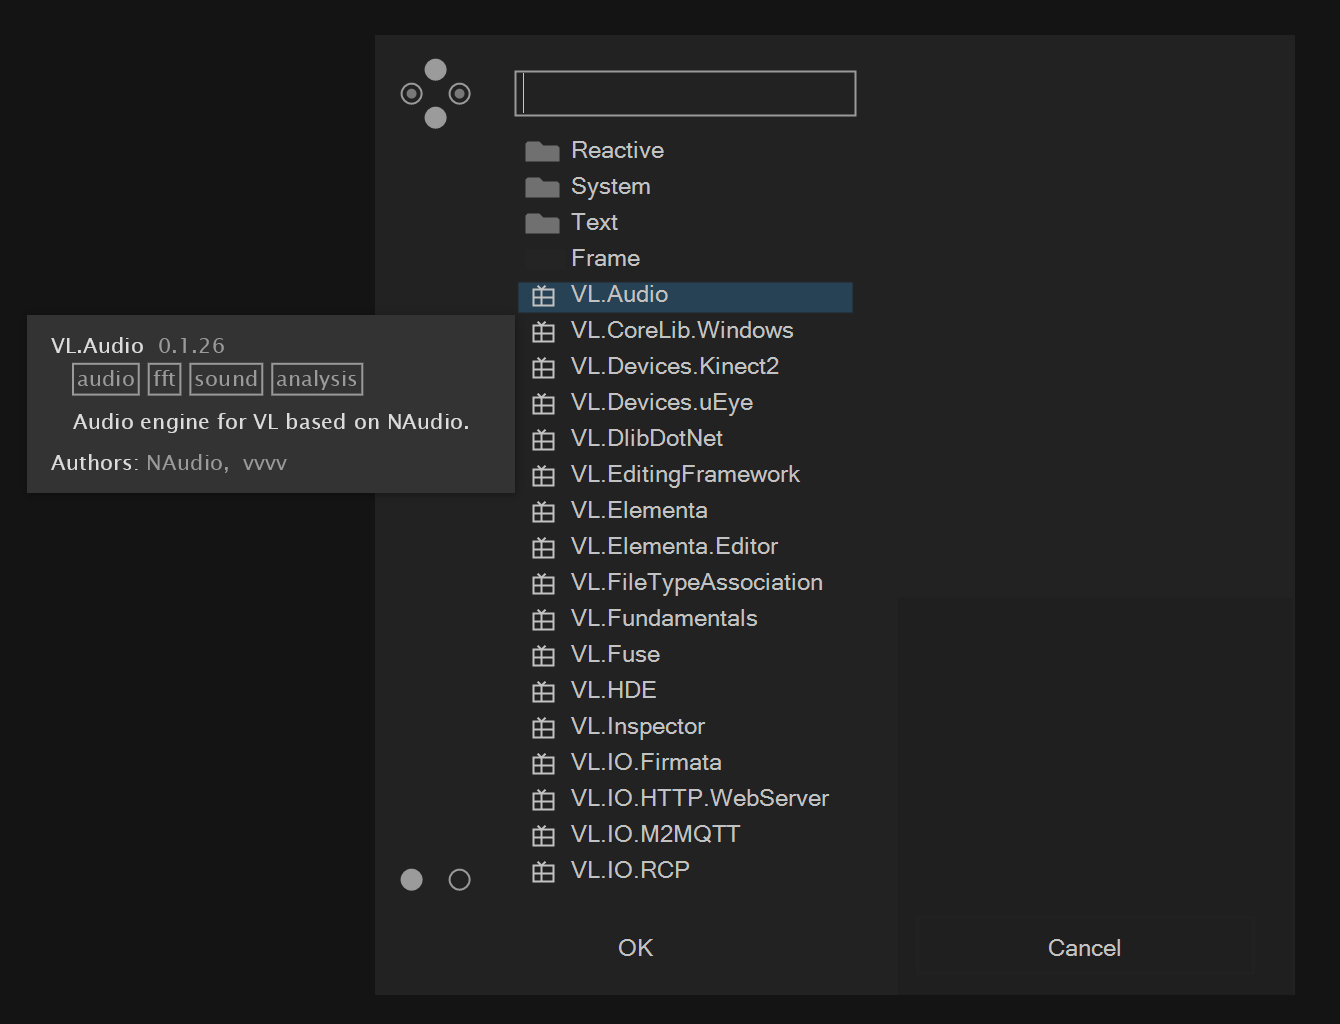Toggle the filled circle at bottom left
Viewport: 1340px width, 1024px height.
(x=412, y=880)
